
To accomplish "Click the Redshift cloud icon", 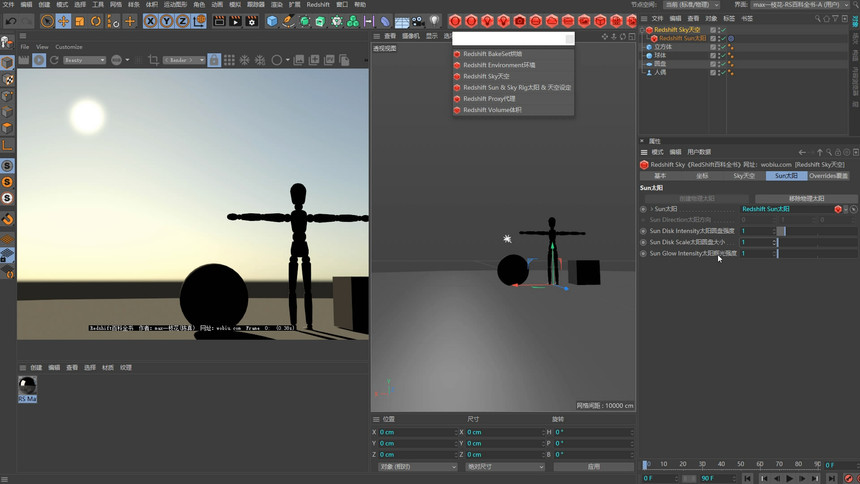I will click(x=552, y=21).
